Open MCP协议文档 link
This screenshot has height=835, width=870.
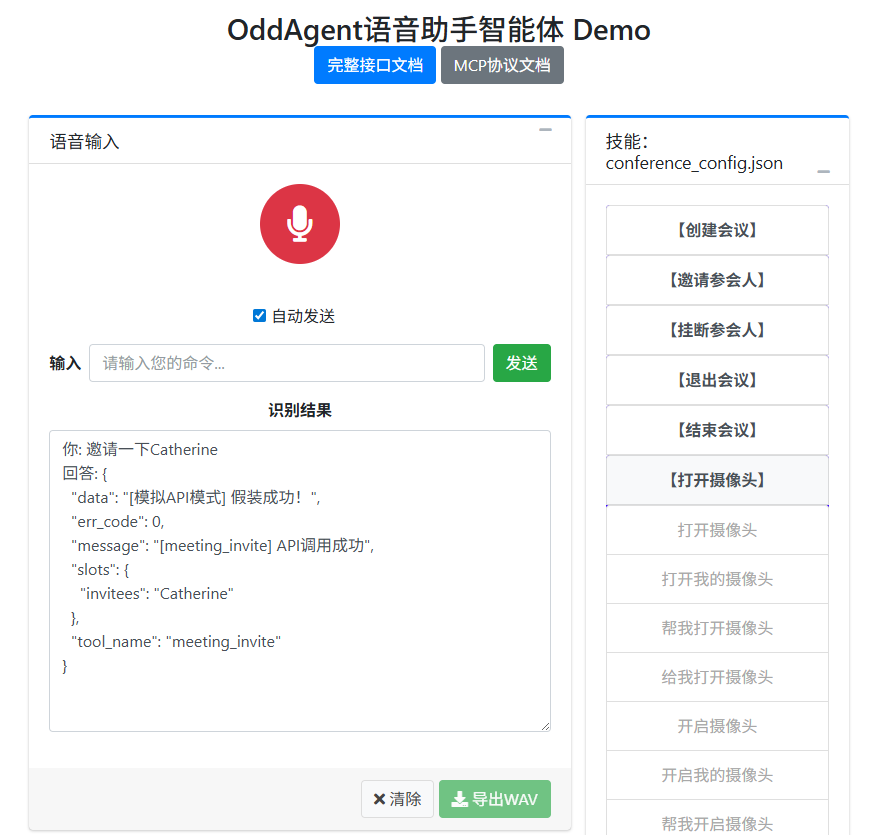pos(502,65)
